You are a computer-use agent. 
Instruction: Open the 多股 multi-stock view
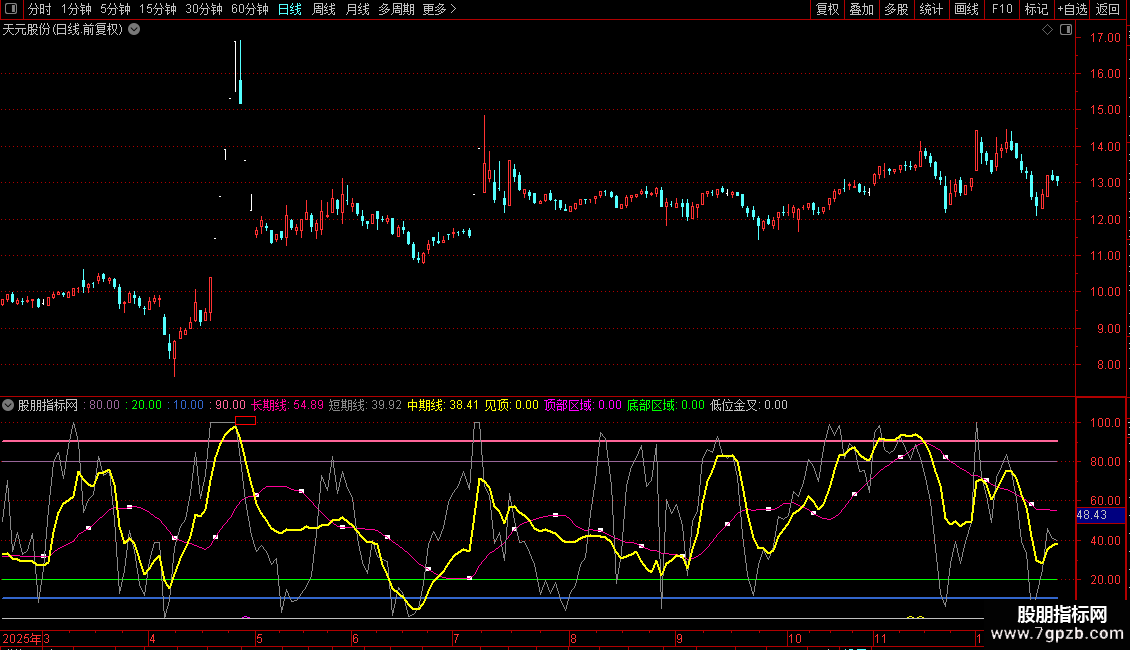[x=896, y=9]
